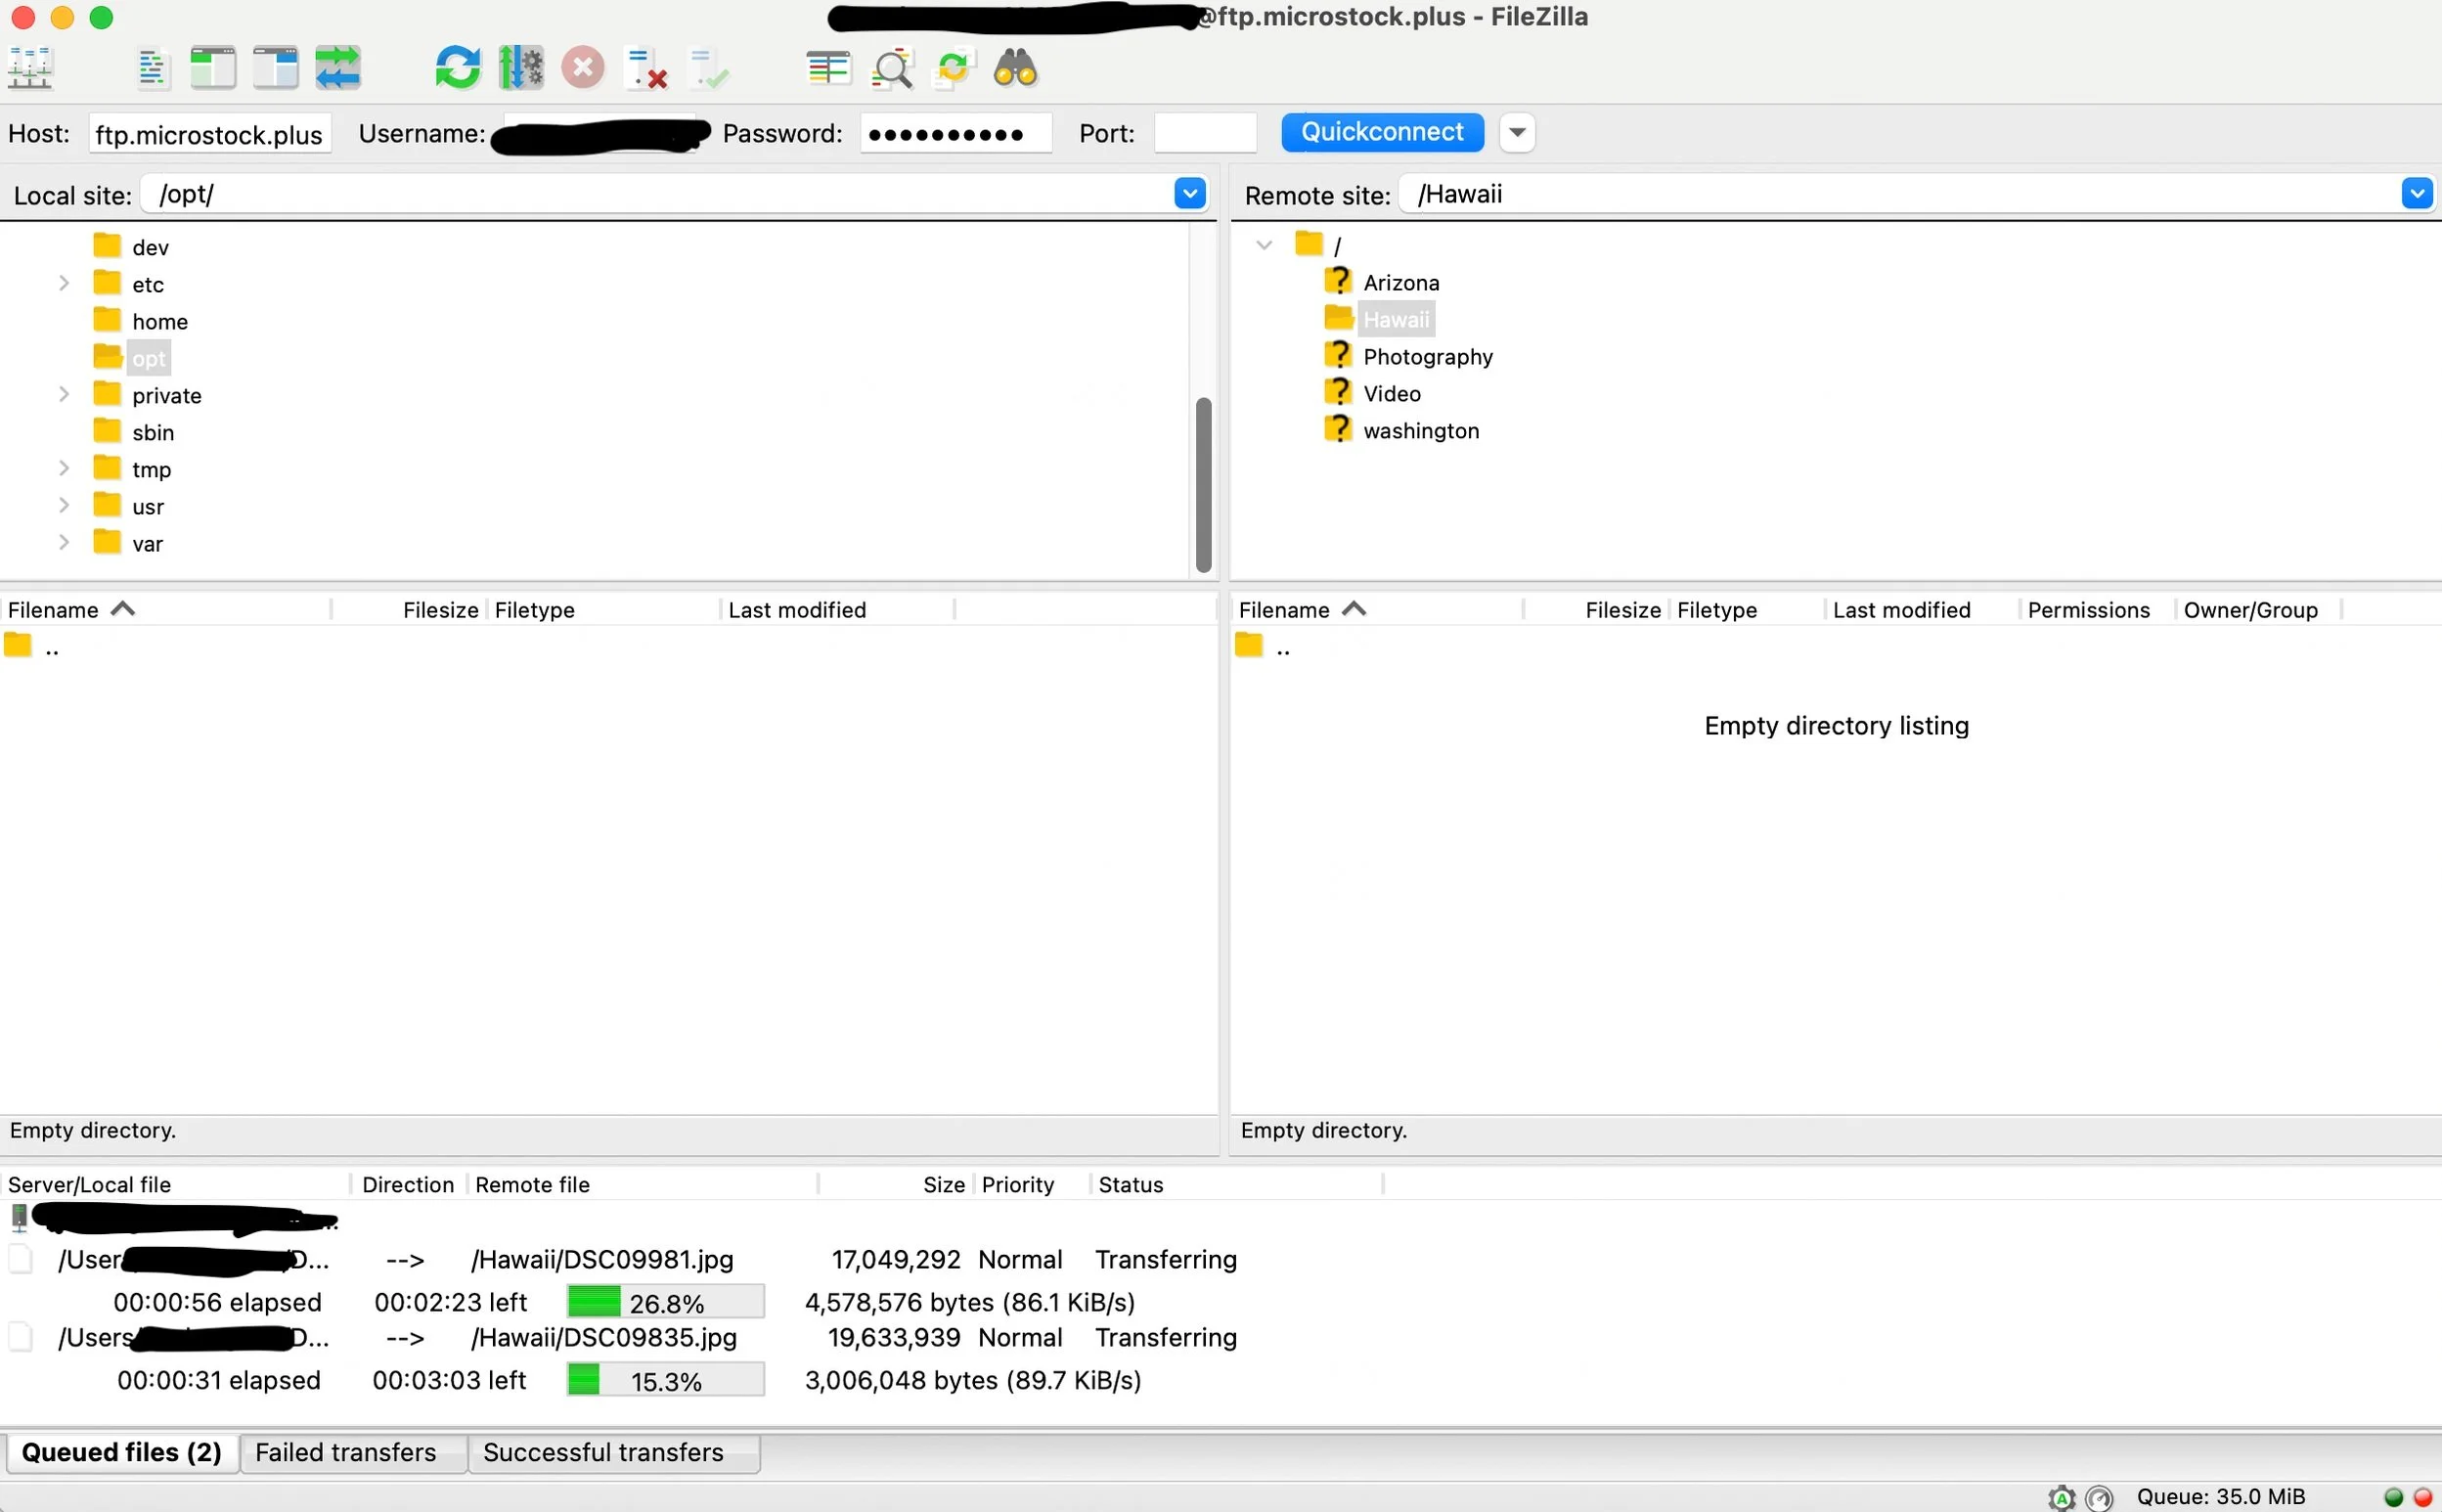Switch to Failed transfers tab
2442x1512 pixels.
(345, 1452)
